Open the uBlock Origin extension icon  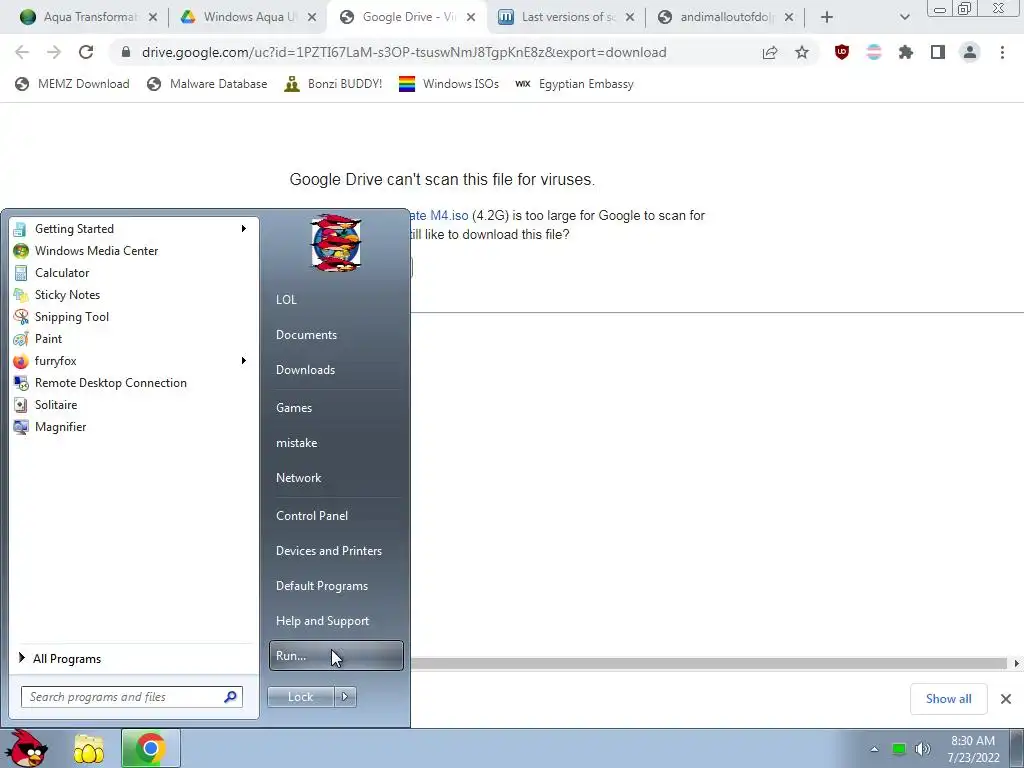(x=842, y=52)
